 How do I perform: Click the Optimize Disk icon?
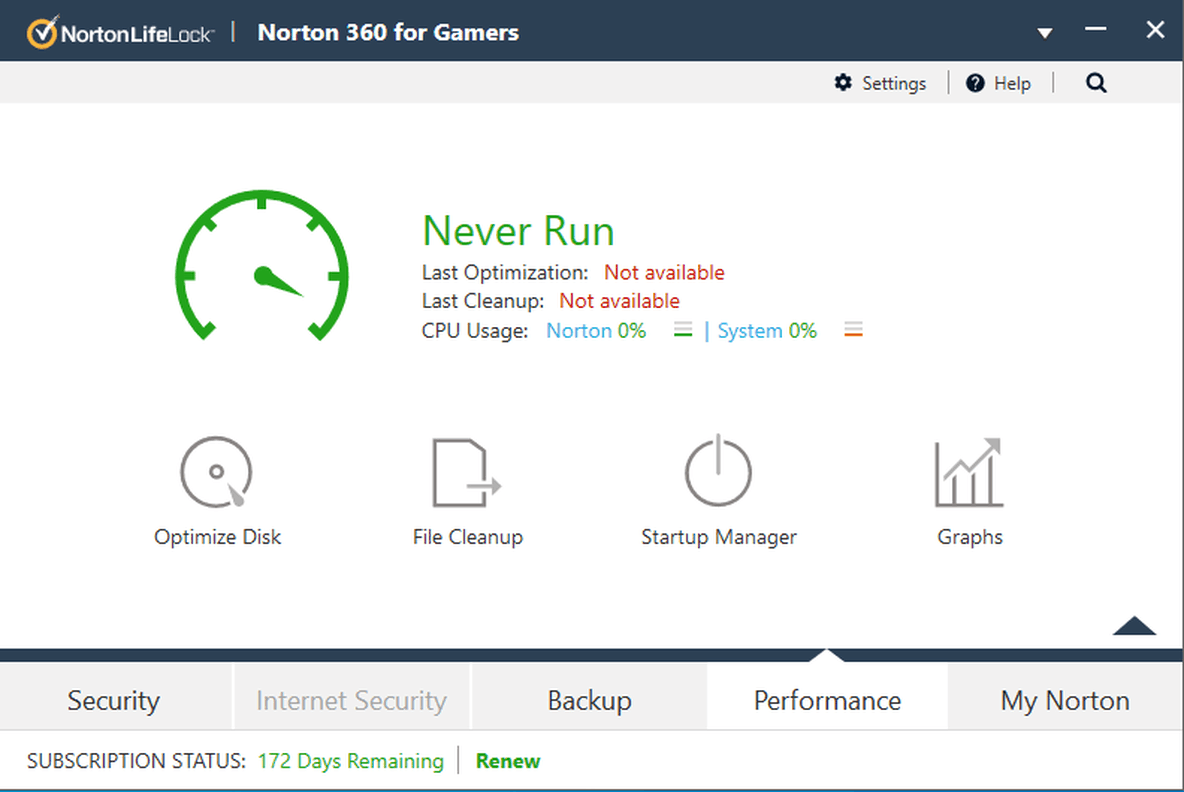tap(216, 473)
